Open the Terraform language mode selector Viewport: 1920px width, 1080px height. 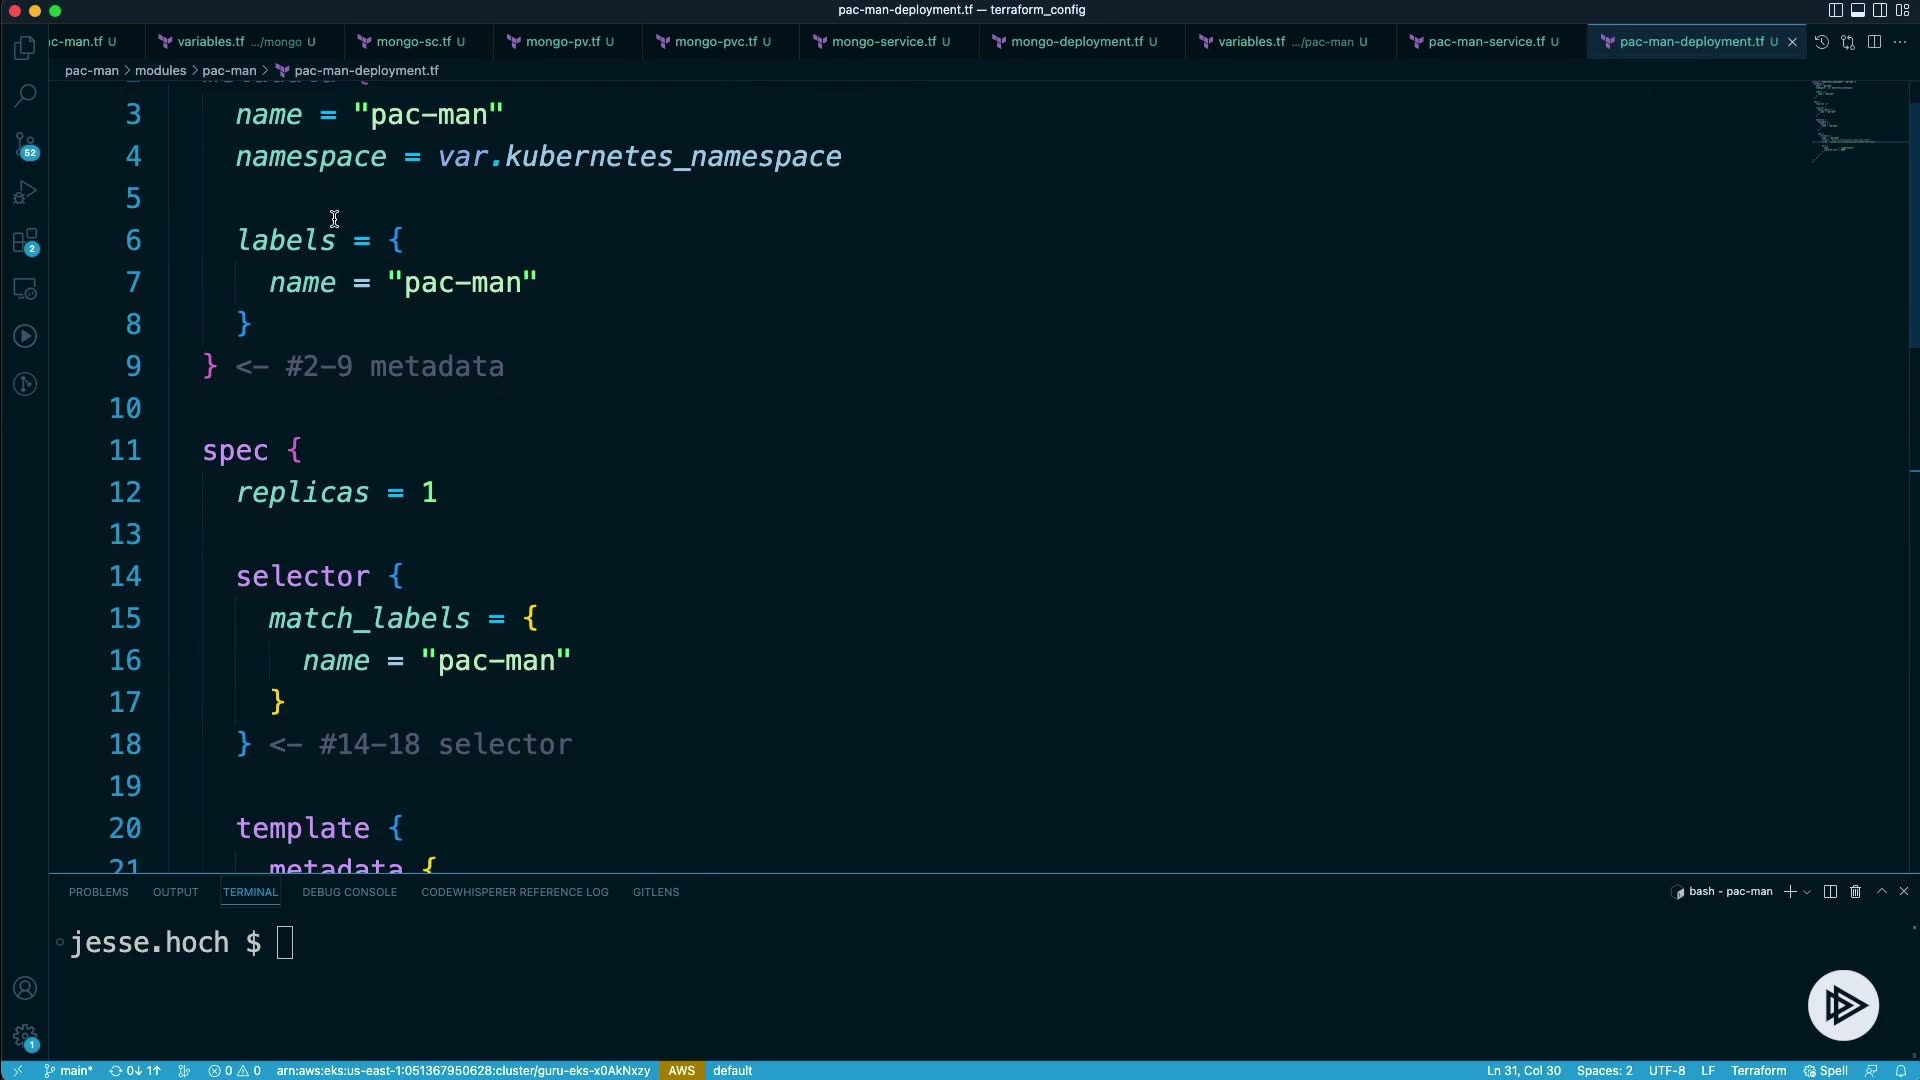click(x=1758, y=1070)
